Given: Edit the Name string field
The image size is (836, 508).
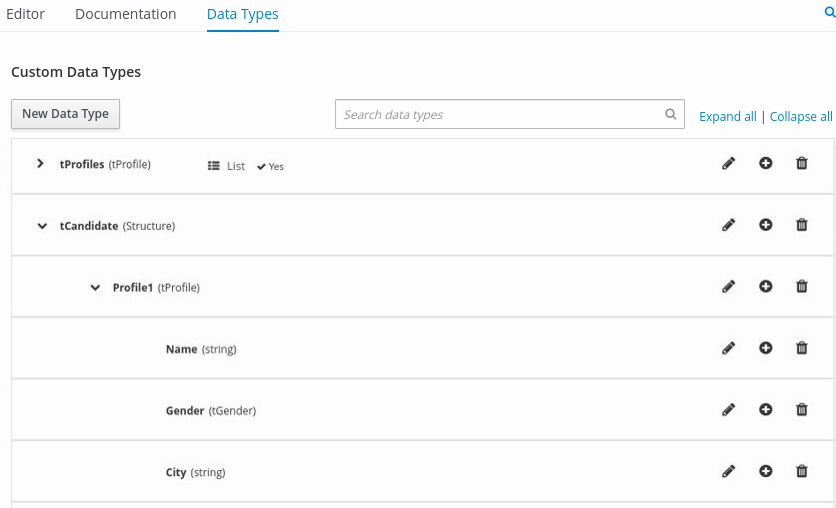Looking at the screenshot, I should point(728,348).
